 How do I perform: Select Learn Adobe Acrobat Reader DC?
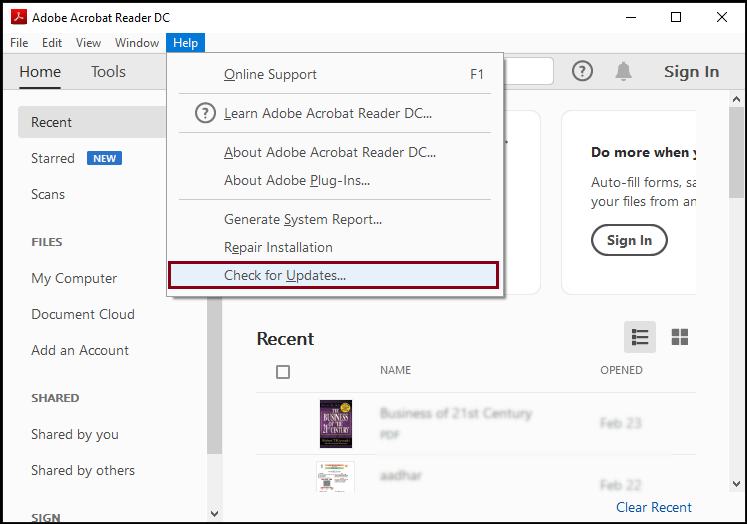[x=335, y=113]
